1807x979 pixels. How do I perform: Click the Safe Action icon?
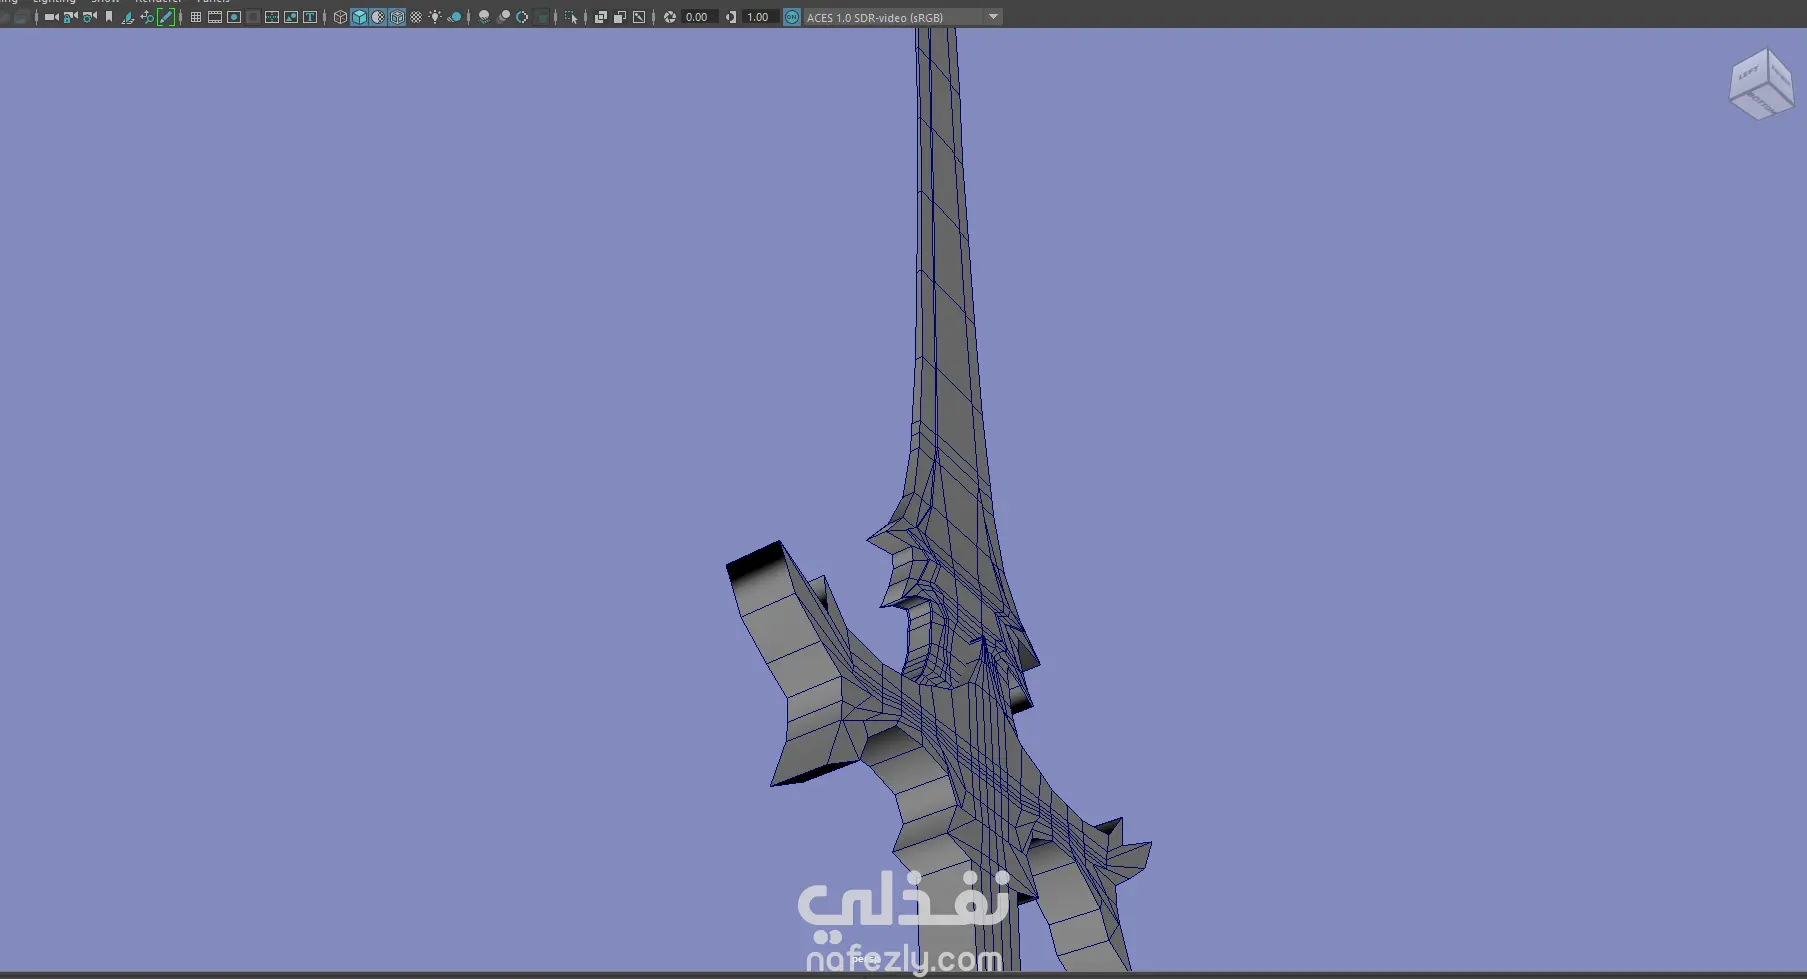point(291,17)
